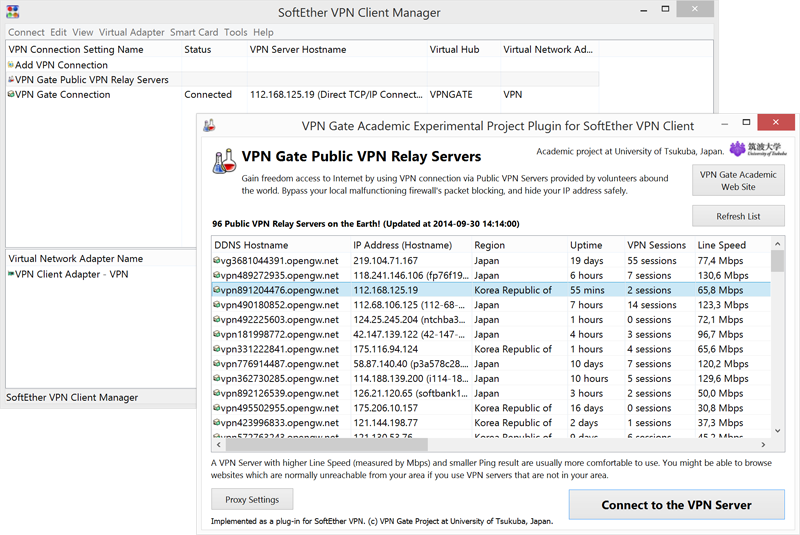
Task: Open the Virtual Adapter menu
Action: point(132,32)
